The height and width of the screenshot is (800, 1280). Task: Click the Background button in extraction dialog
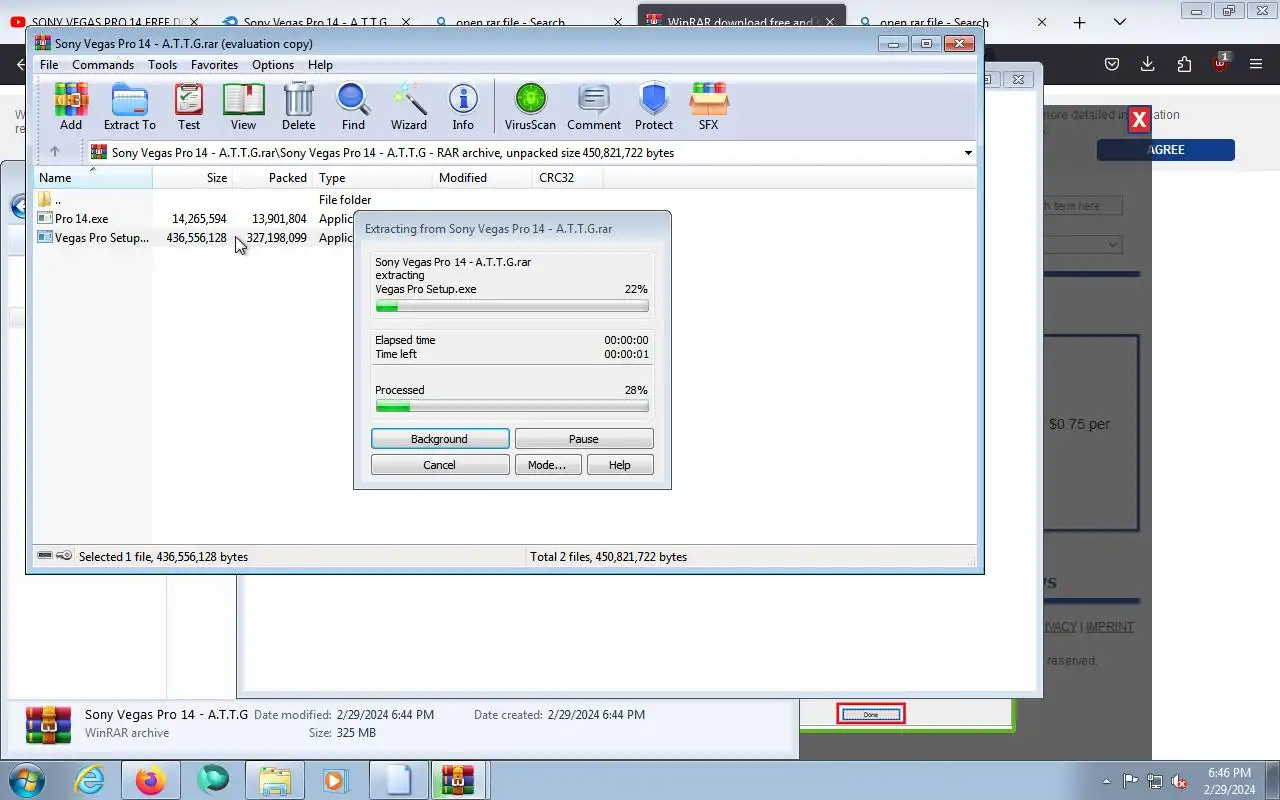coord(440,439)
